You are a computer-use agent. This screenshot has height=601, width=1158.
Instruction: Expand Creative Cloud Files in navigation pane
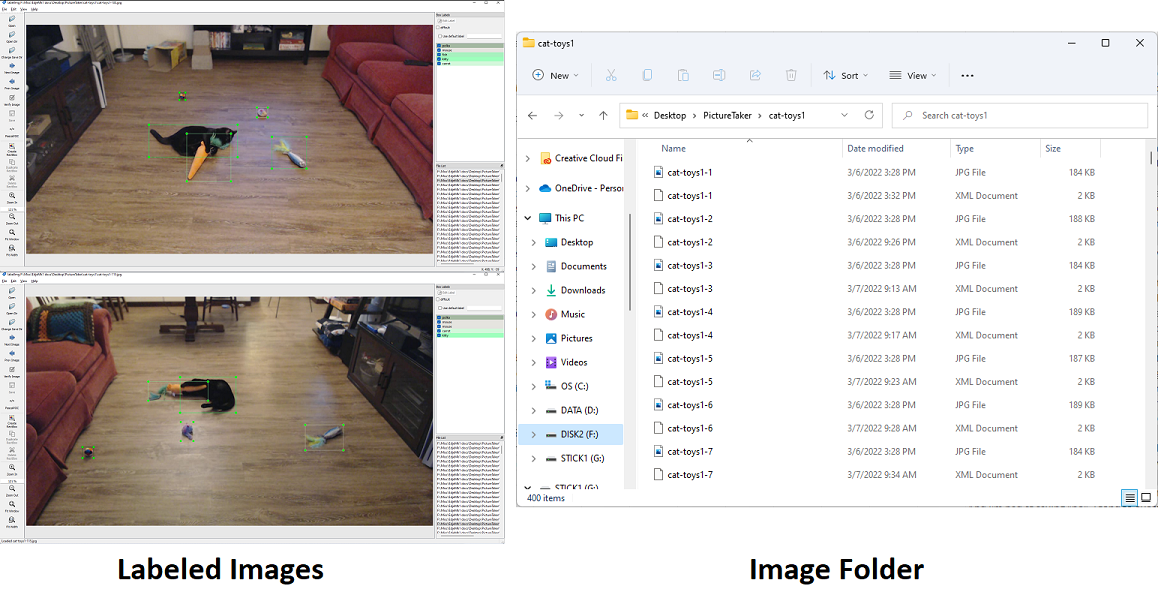[x=527, y=158]
